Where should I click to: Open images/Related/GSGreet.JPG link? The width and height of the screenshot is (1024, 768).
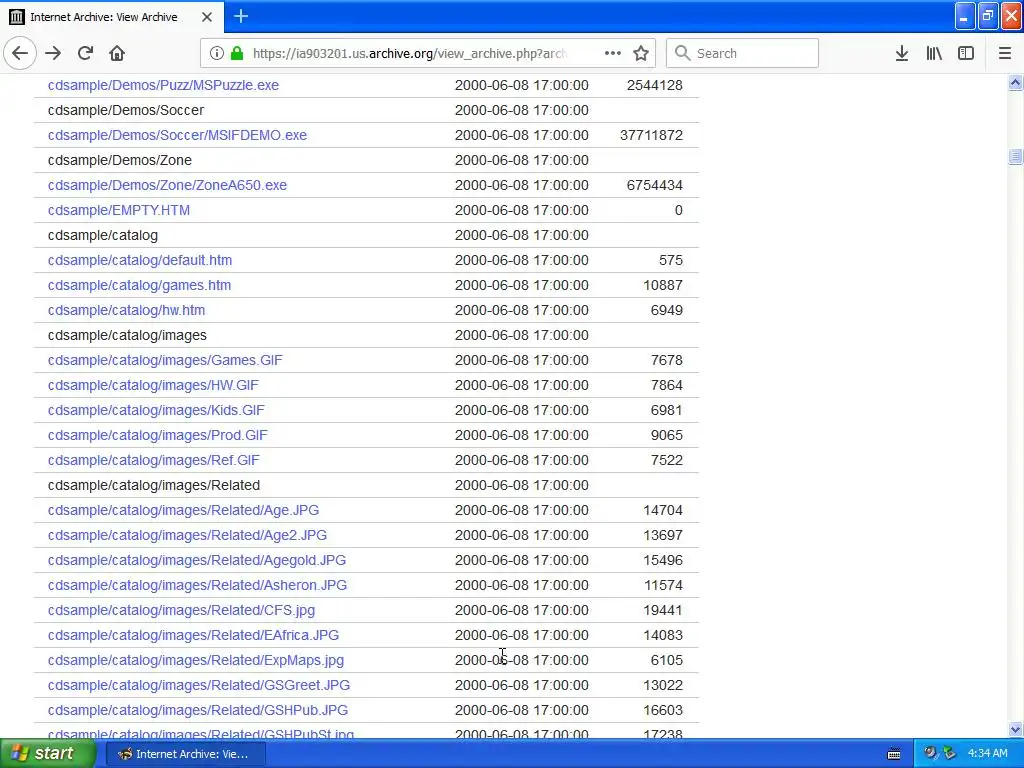tap(199, 685)
